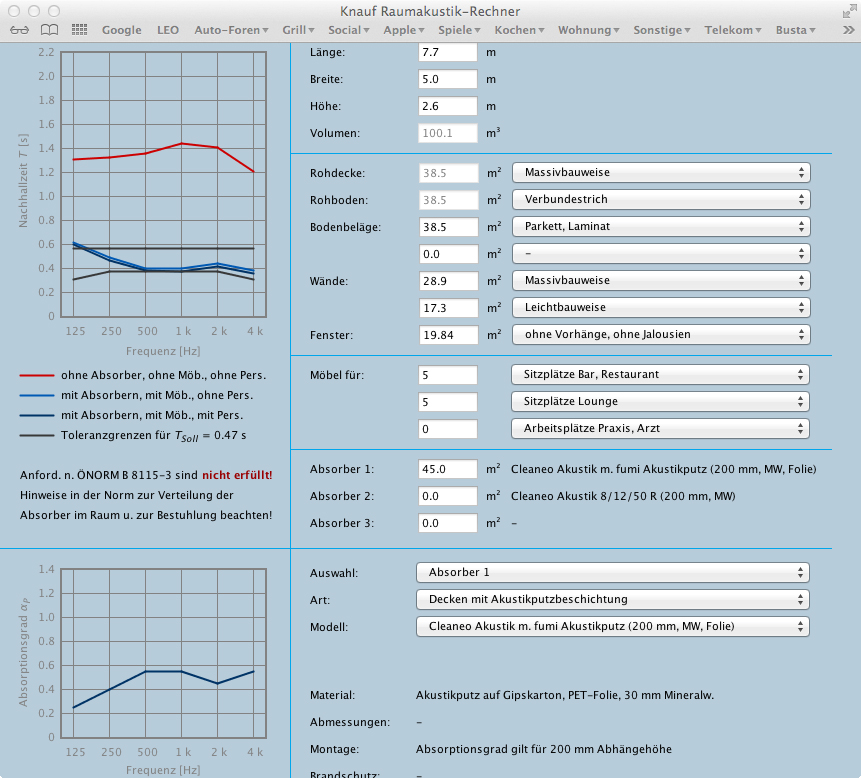This screenshot has width=861, height=778.
Task: Open the Kochen bookmarks menu
Action: coord(519,30)
